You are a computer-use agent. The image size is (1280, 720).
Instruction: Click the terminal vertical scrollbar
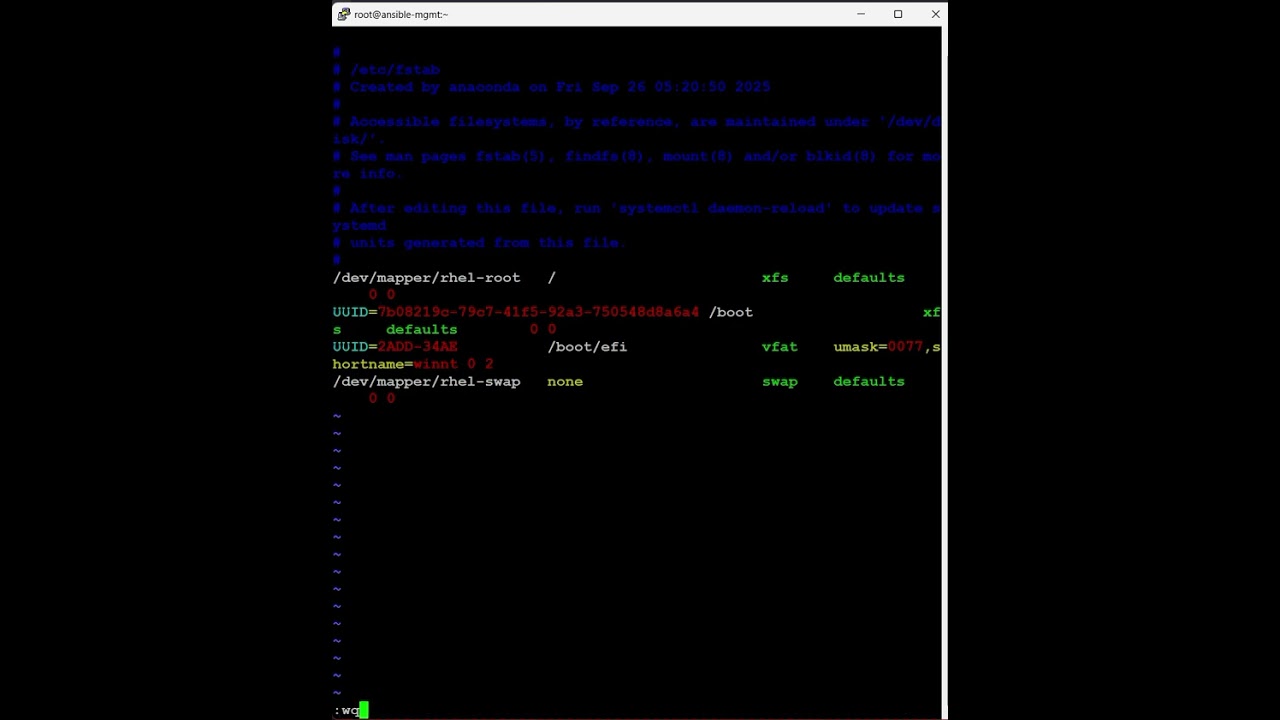point(944,372)
